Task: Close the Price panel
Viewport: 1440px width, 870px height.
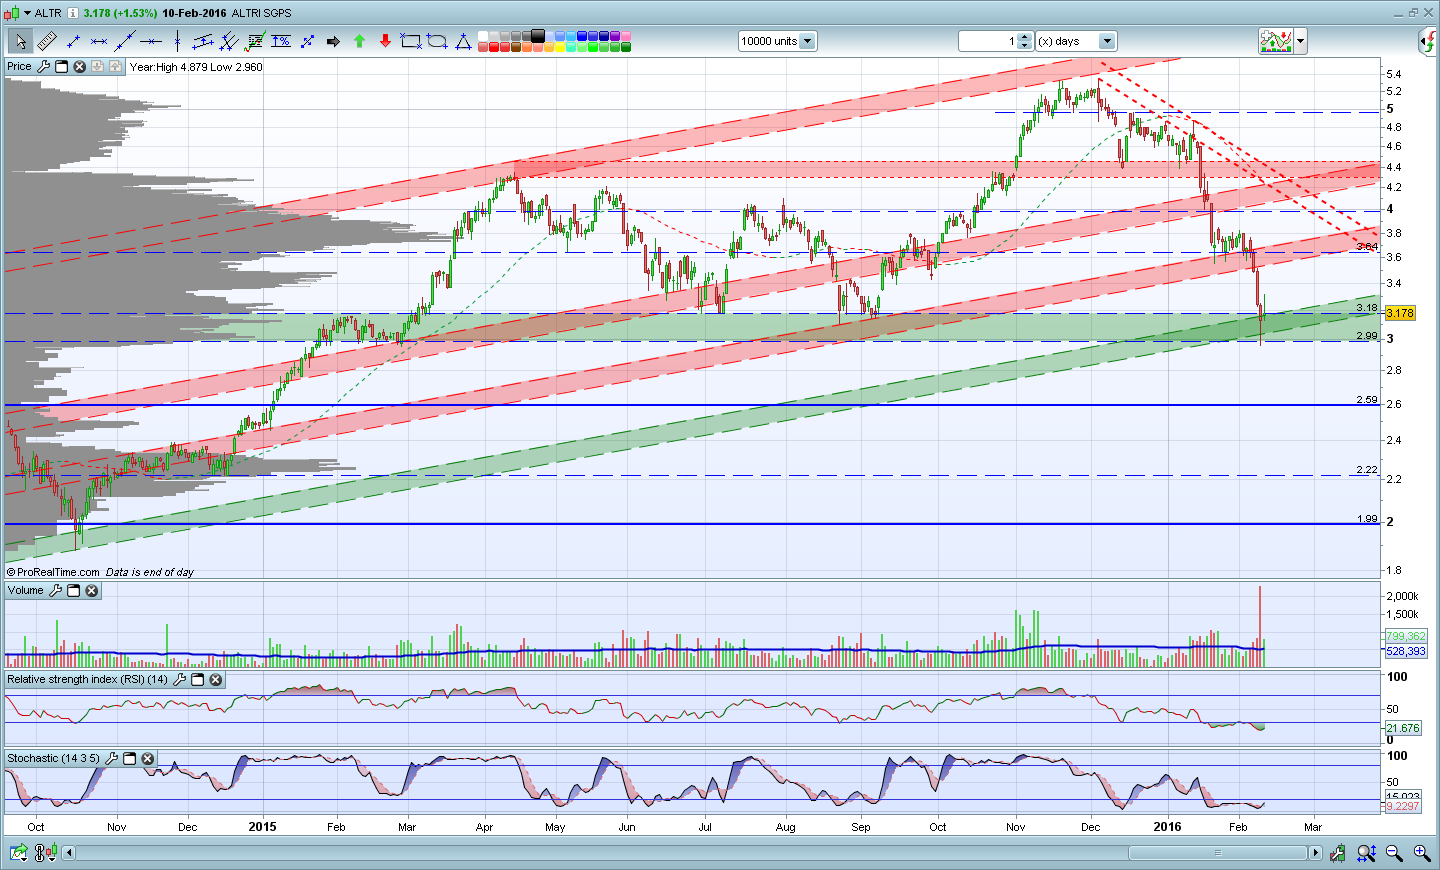Action: point(79,66)
